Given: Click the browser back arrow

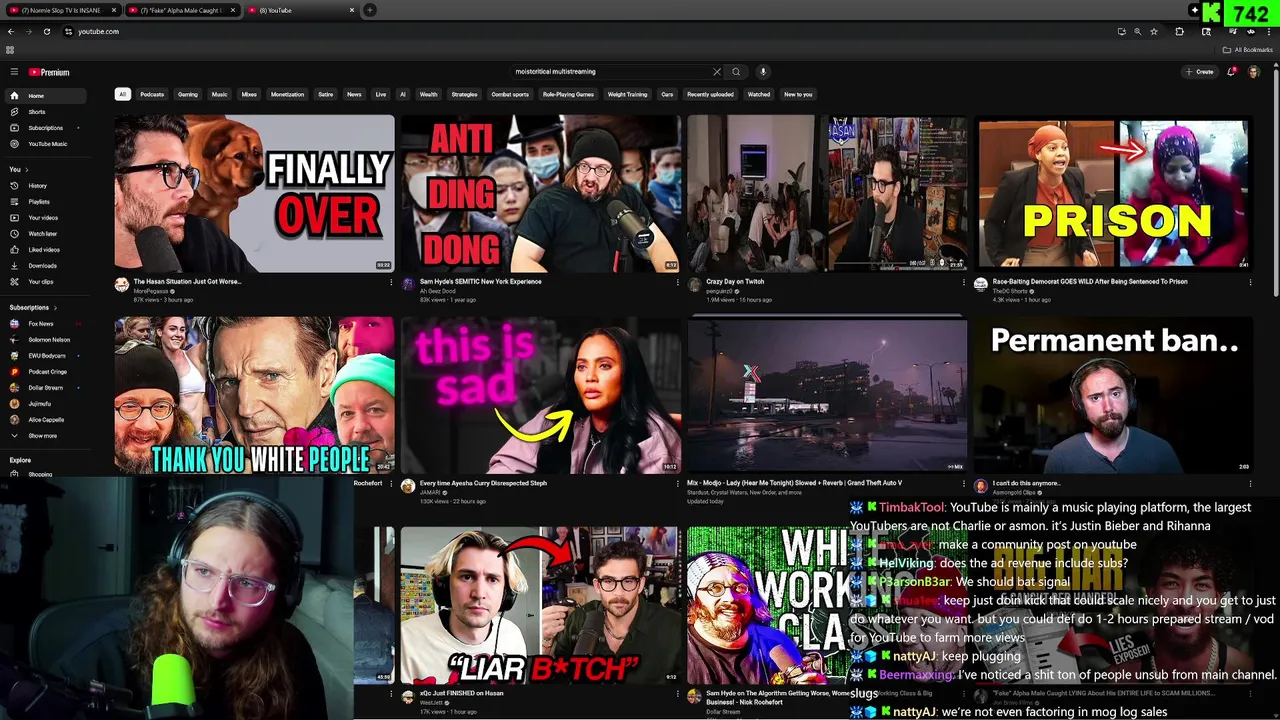Looking at the screenshot, I should coord(12,31).
